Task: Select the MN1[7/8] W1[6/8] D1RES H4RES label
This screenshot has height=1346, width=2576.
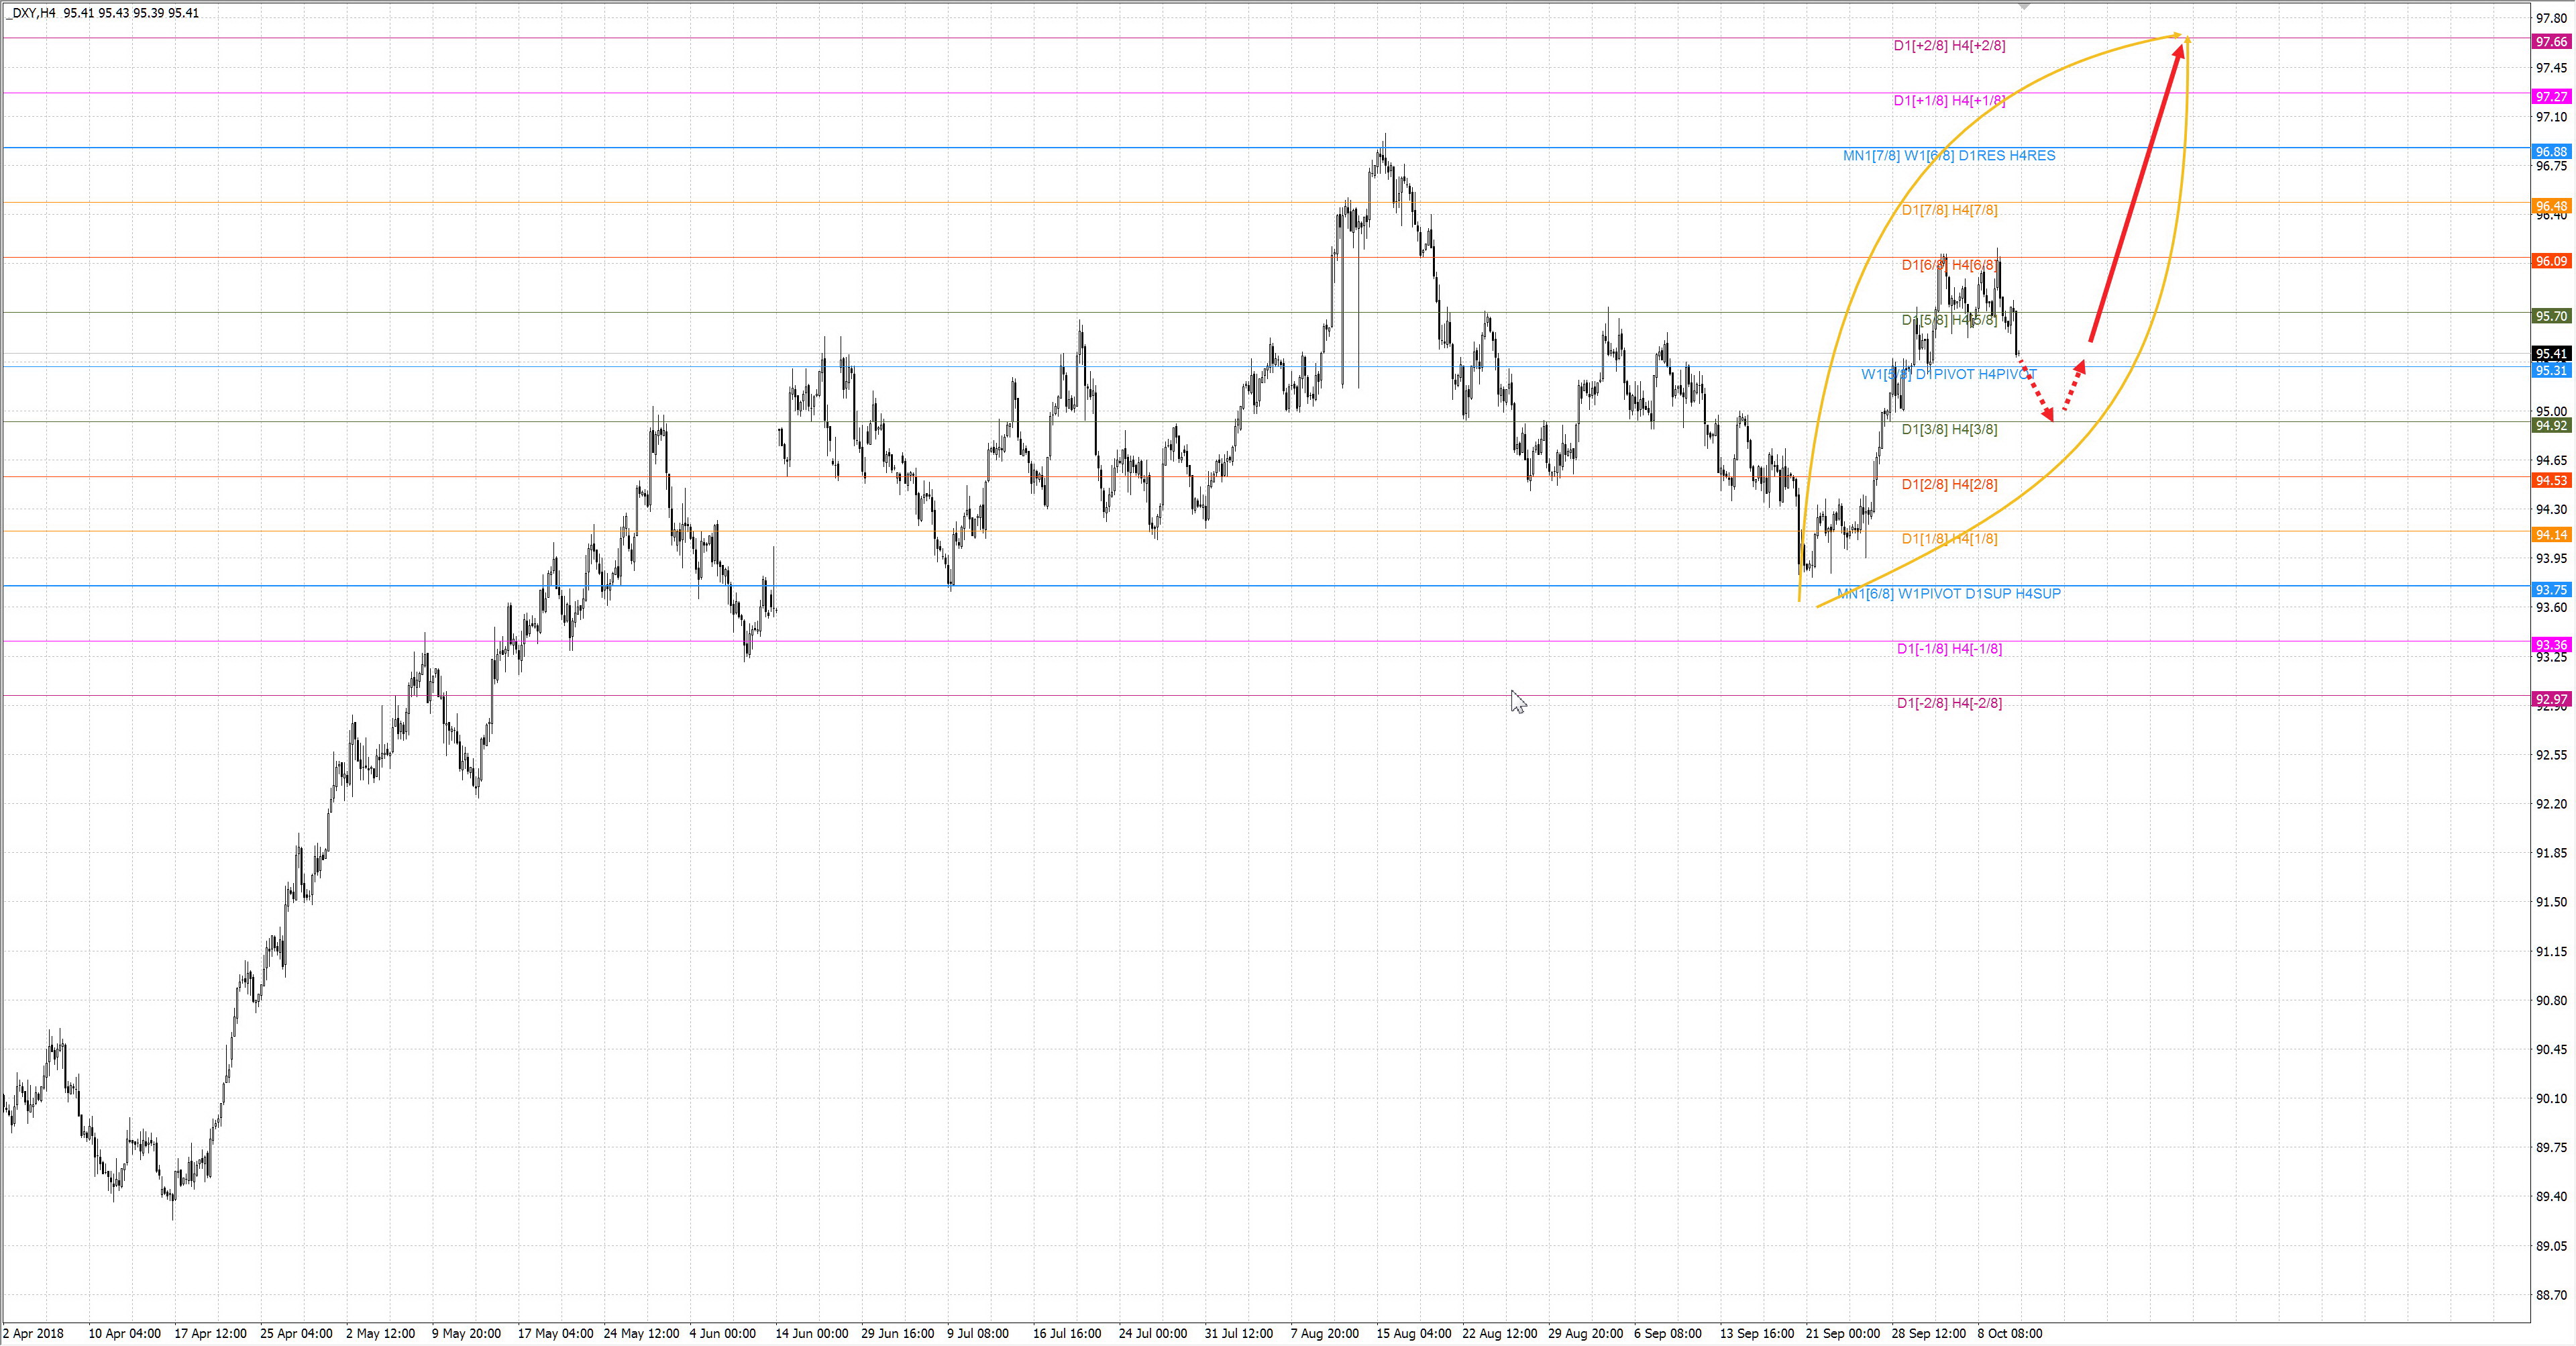Action: point(1949,155)
